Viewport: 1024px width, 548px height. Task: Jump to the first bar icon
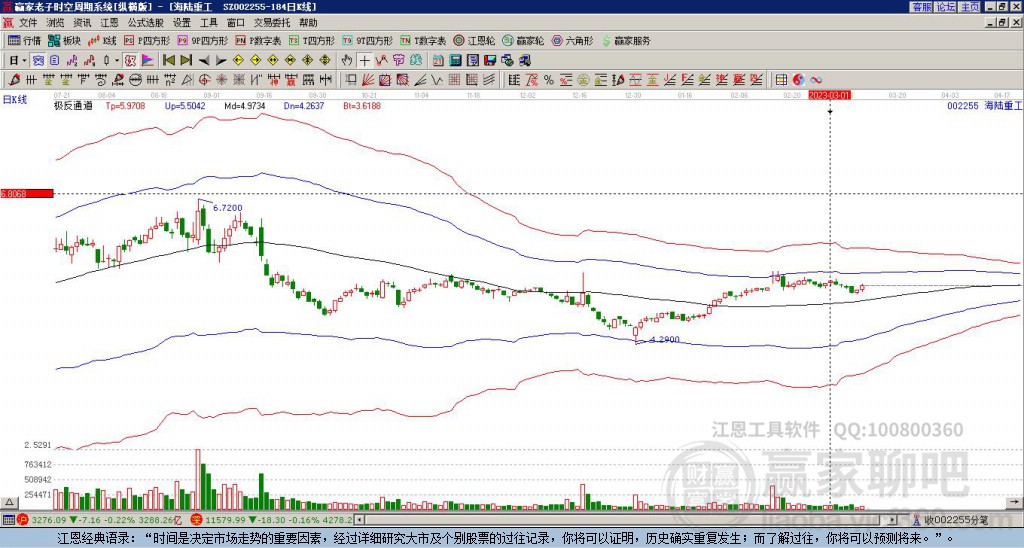coord(168,61)
